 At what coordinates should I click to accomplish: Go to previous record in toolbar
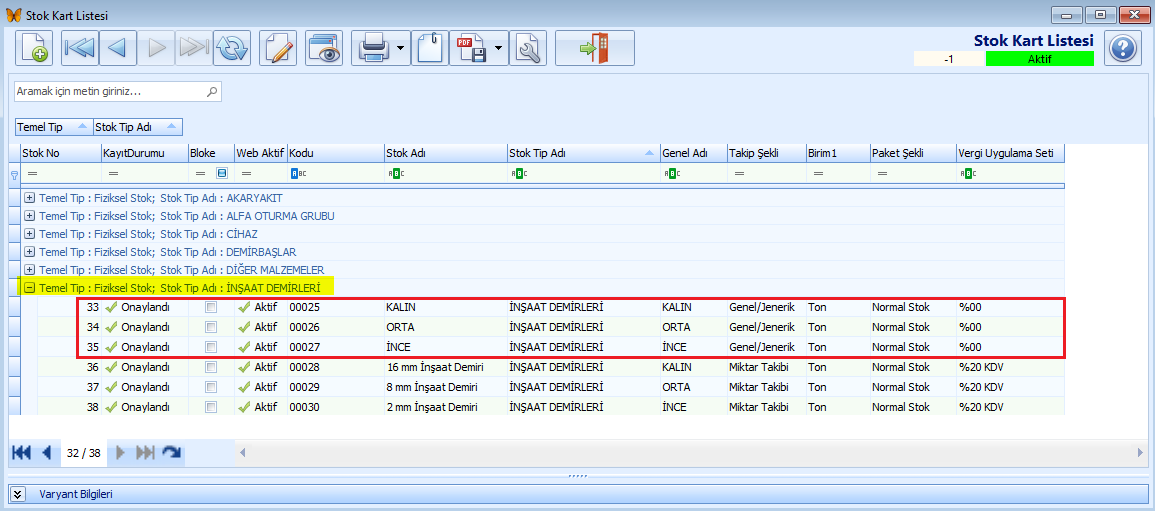pyautogui.click(x=118, y=49)
